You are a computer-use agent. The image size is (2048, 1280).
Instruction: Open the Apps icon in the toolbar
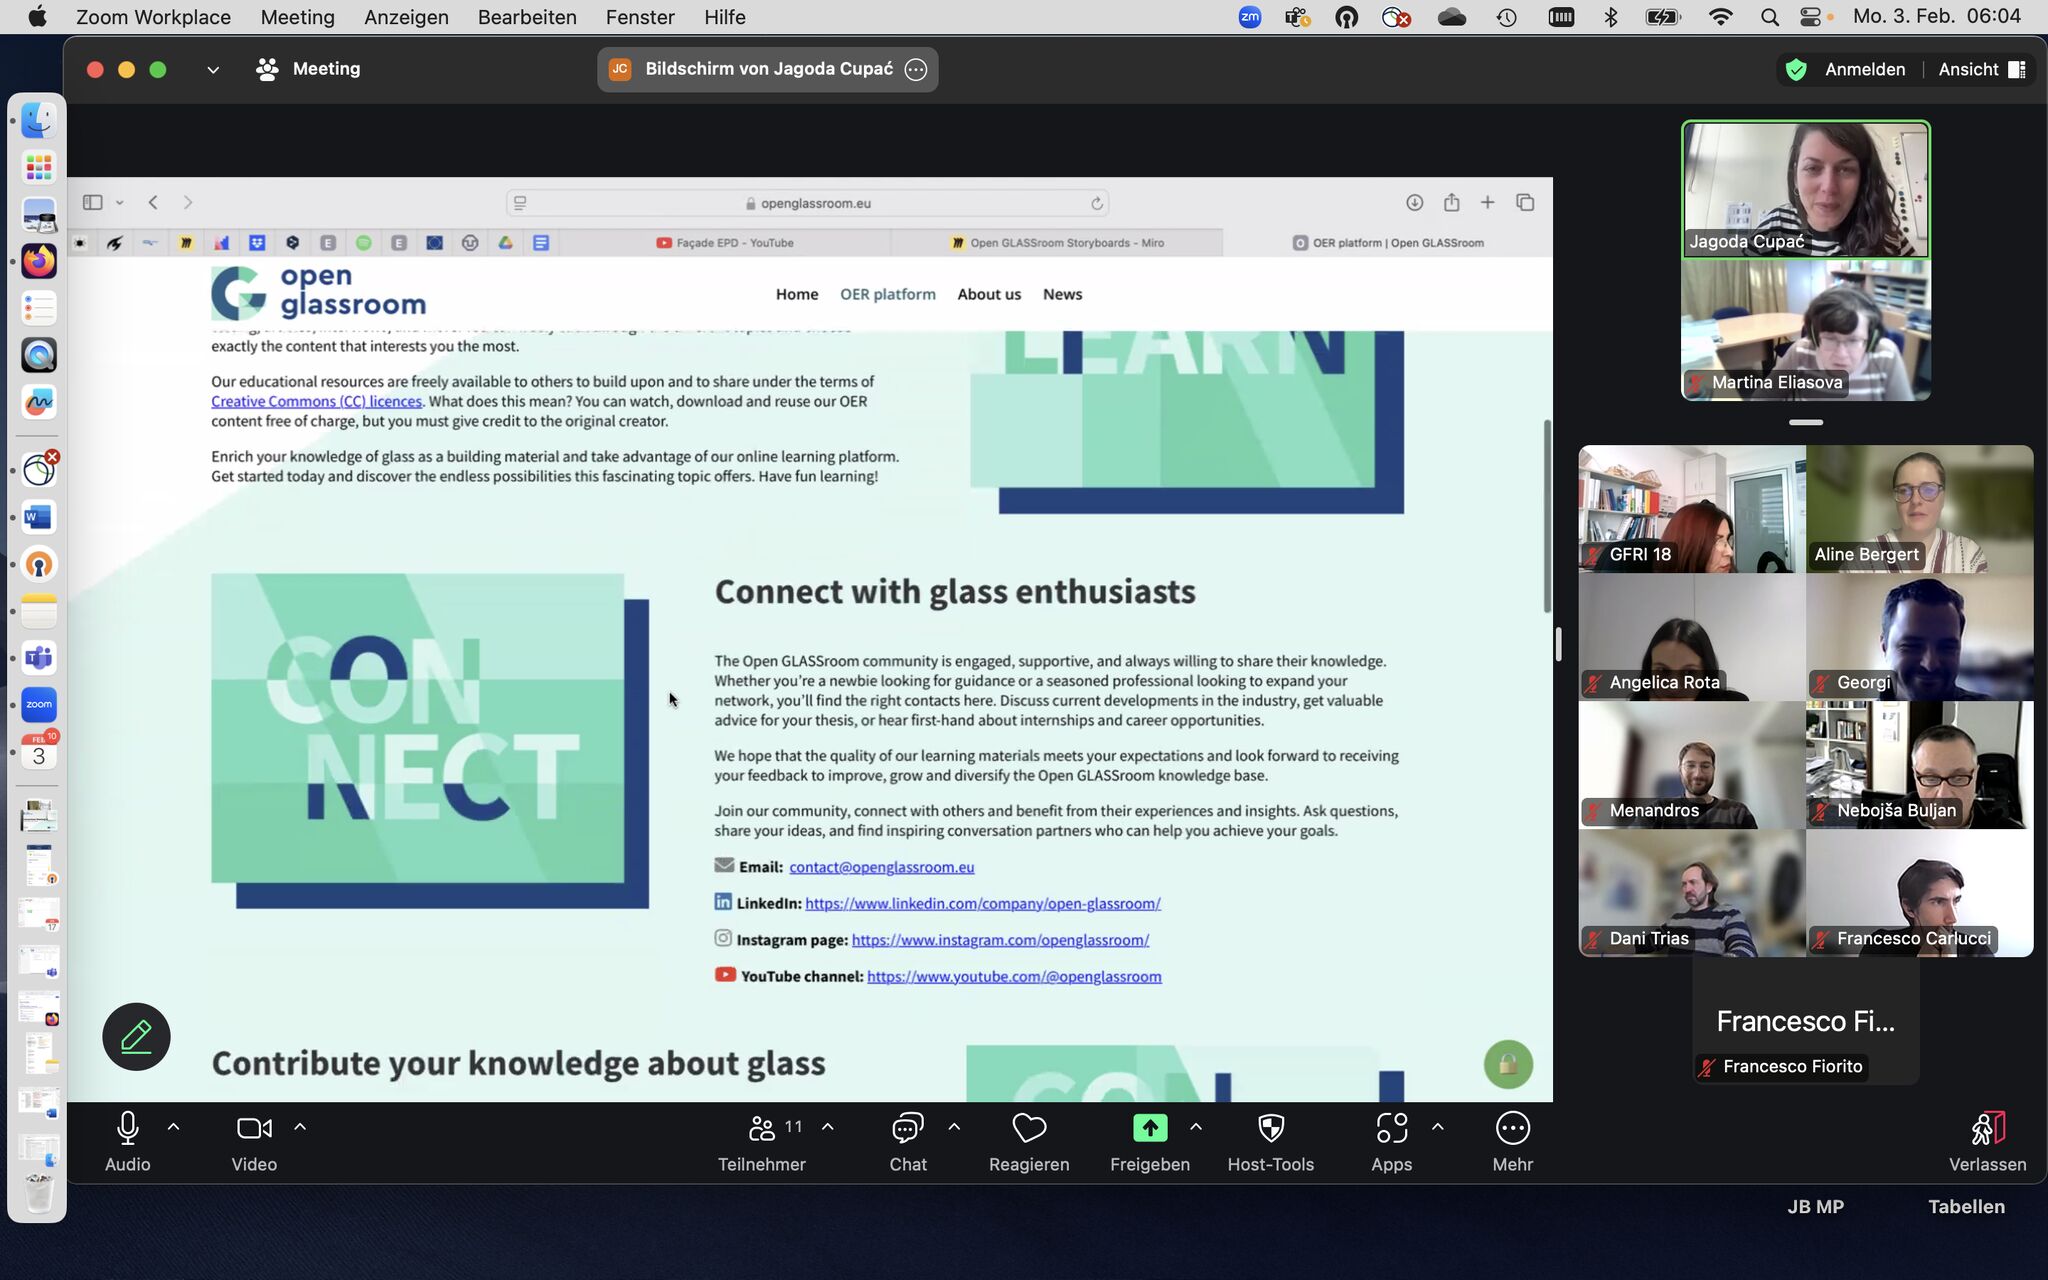tap(1392, 1129)
